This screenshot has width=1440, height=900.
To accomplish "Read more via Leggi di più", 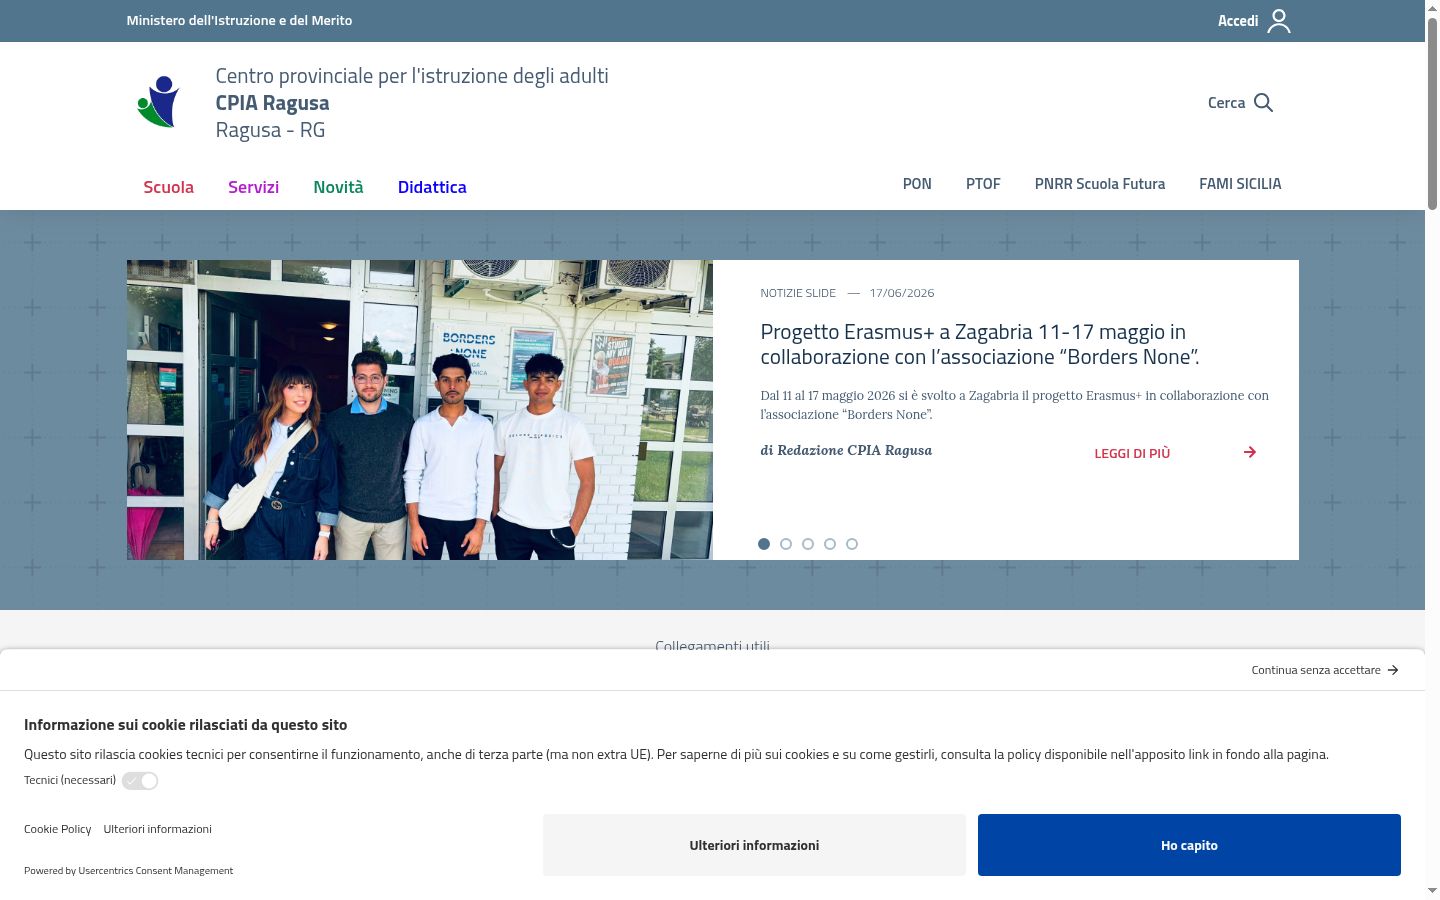I will 1132,453.
